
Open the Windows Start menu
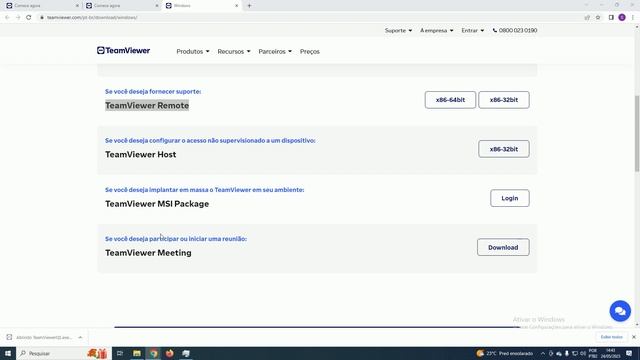pyautogui.click(x=8, y=353)
